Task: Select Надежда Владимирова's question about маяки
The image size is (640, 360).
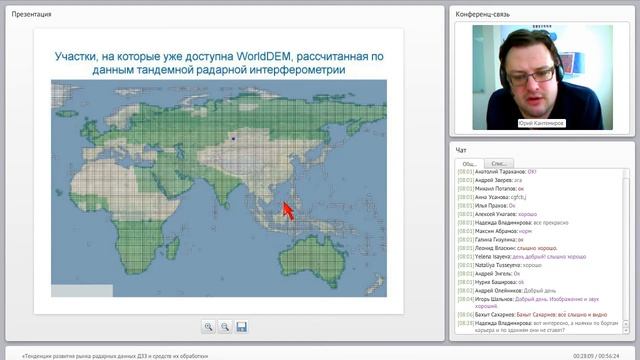Action: (538, 327)
